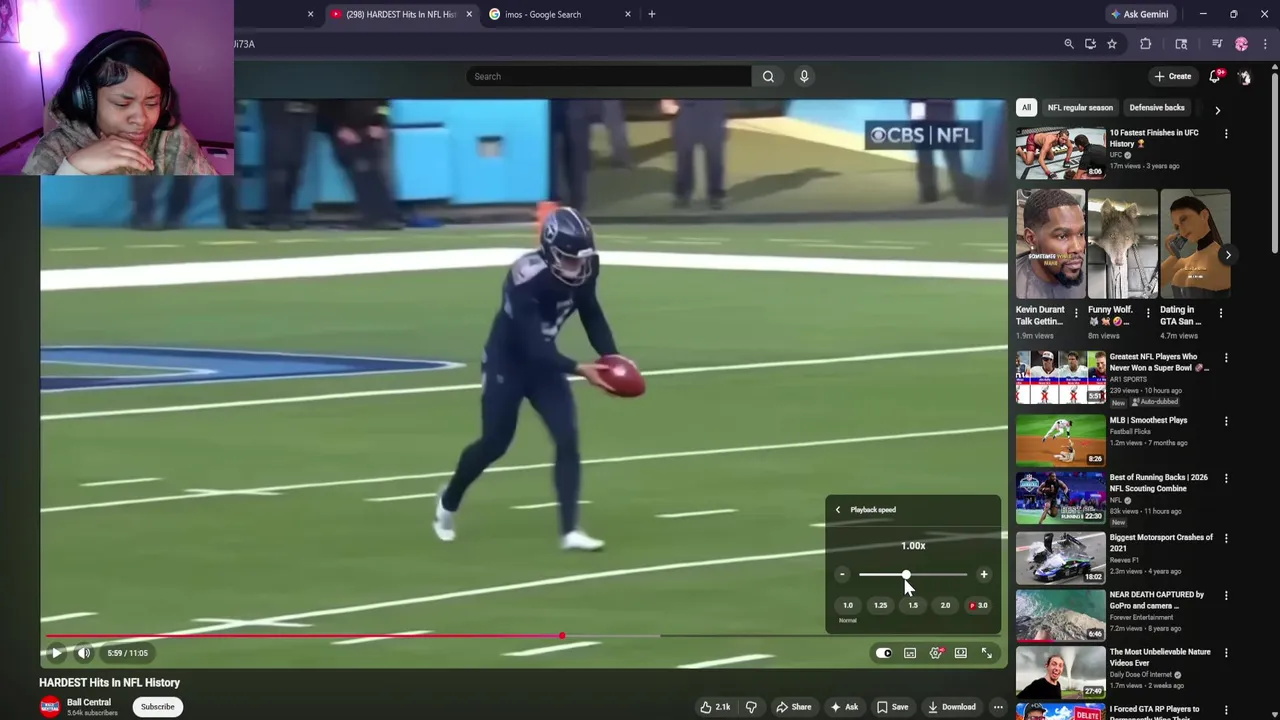1280x720 pixels.
Task: Show next shorts with the arrow
Action: (x=1228, y=255)
